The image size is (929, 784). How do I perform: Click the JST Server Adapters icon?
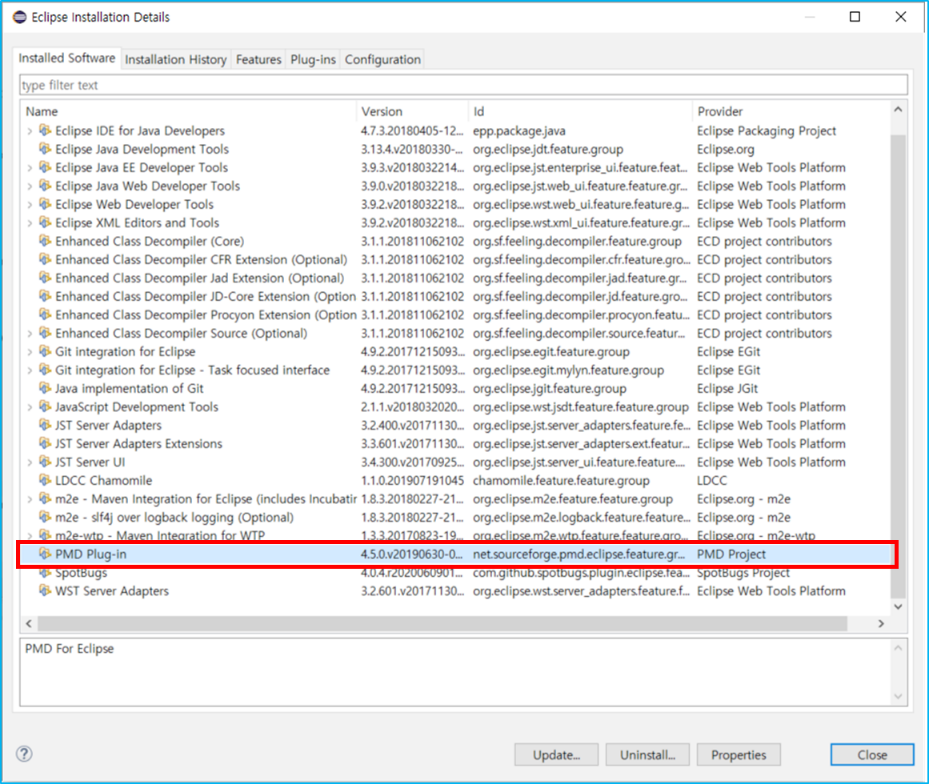pos(45,425)
